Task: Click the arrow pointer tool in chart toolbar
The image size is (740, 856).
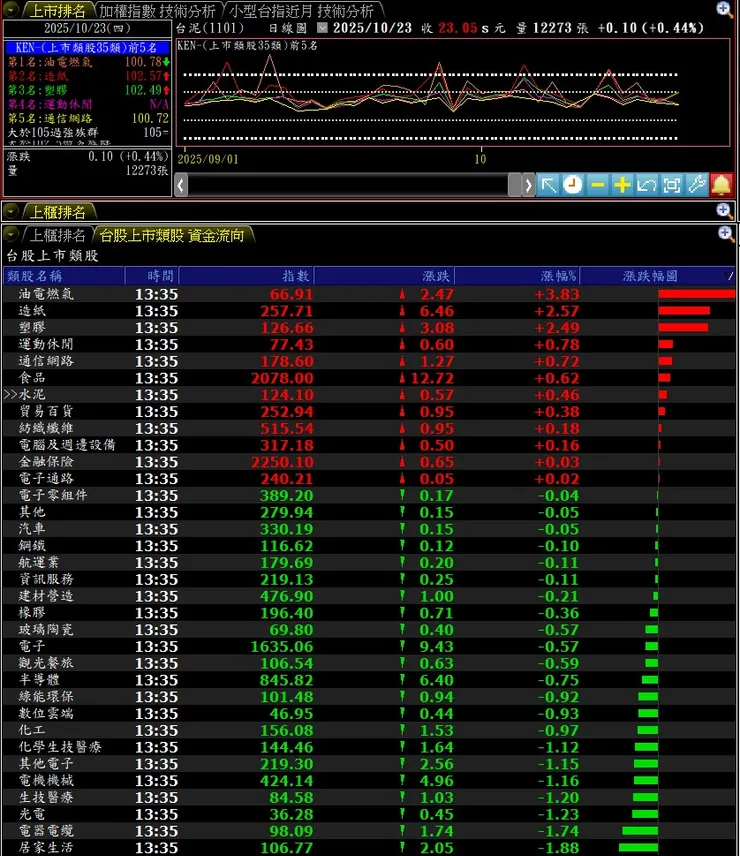Action: (548, 185)
